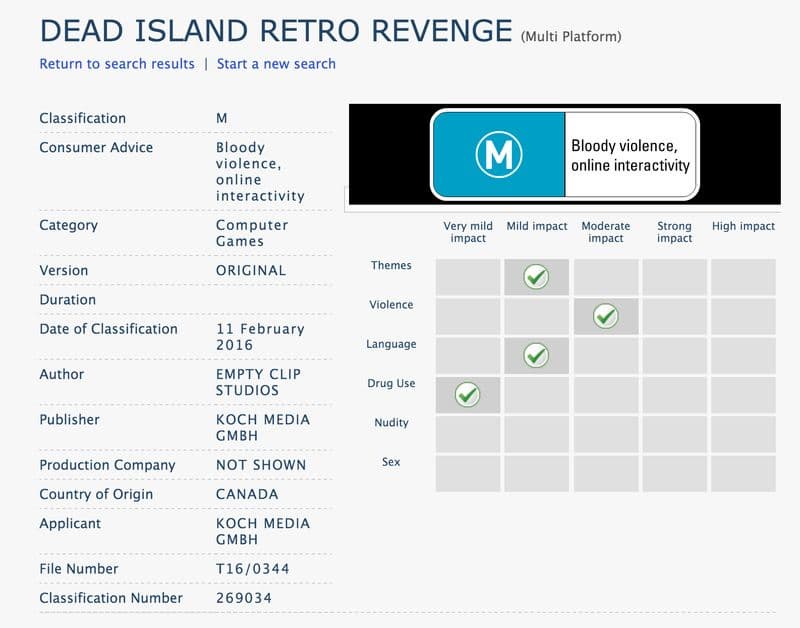Open the Start a new search link
Image resolution: width=800 pixels, height=628 pixels.
[x=276, y=64]
